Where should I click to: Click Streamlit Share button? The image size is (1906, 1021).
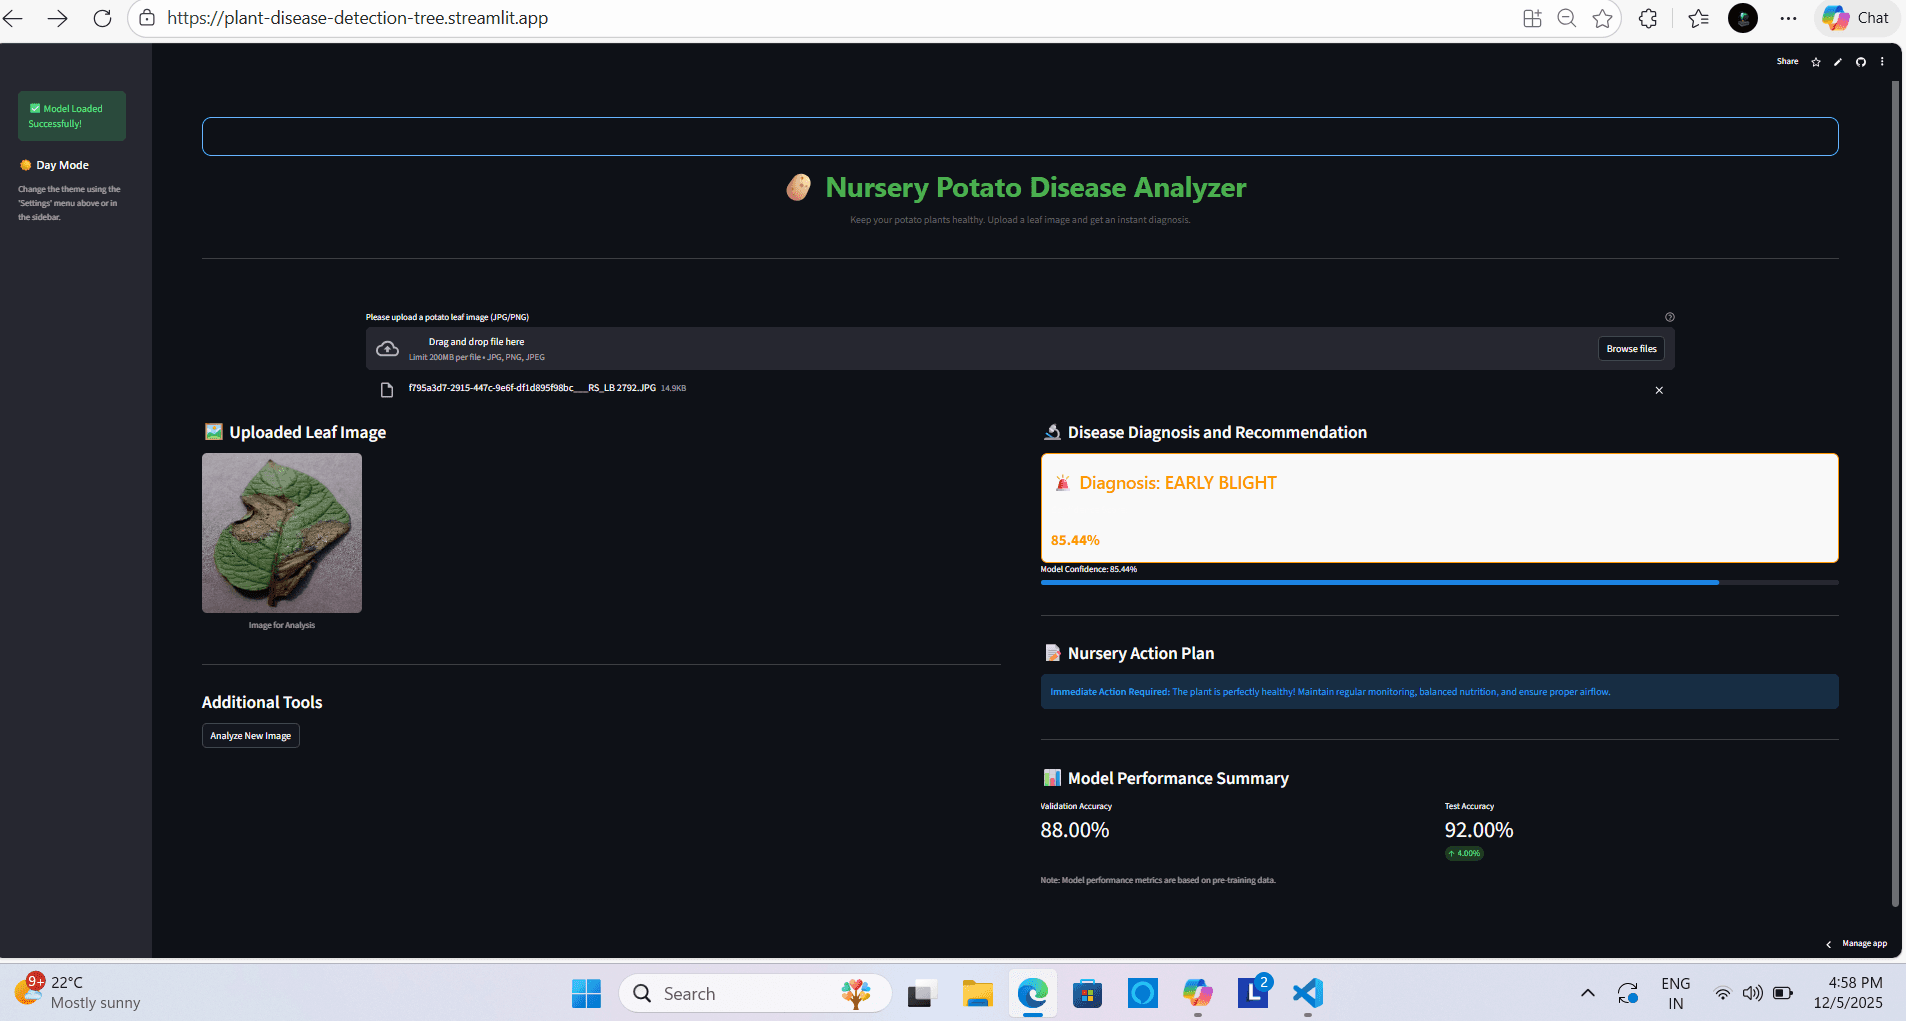point(1787,61)
